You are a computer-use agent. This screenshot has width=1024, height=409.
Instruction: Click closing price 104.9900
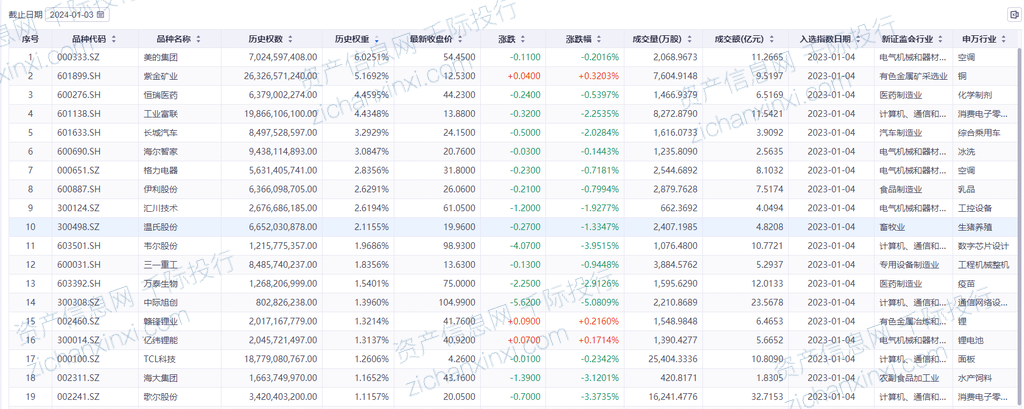click(458, 303)
